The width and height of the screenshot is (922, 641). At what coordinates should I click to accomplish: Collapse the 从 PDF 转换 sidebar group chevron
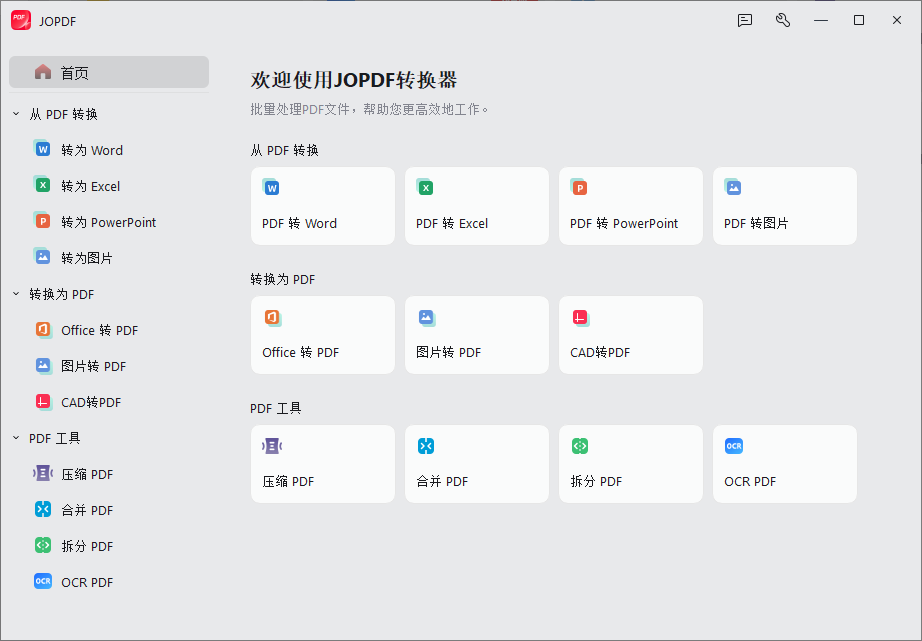tap(16, 114)
